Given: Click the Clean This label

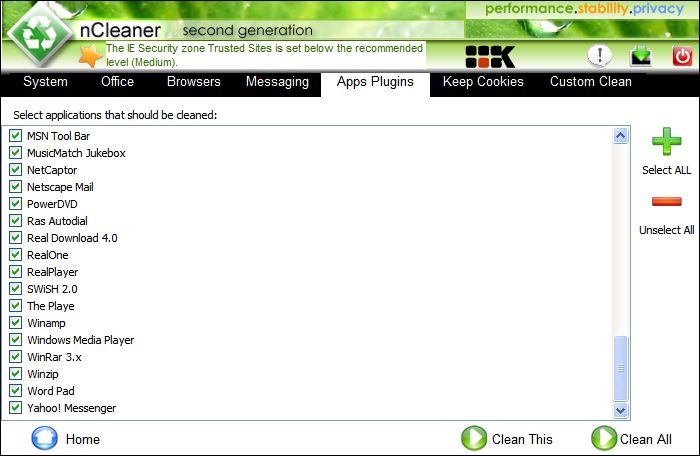Looking at the screenshot, I should (522, 439).
